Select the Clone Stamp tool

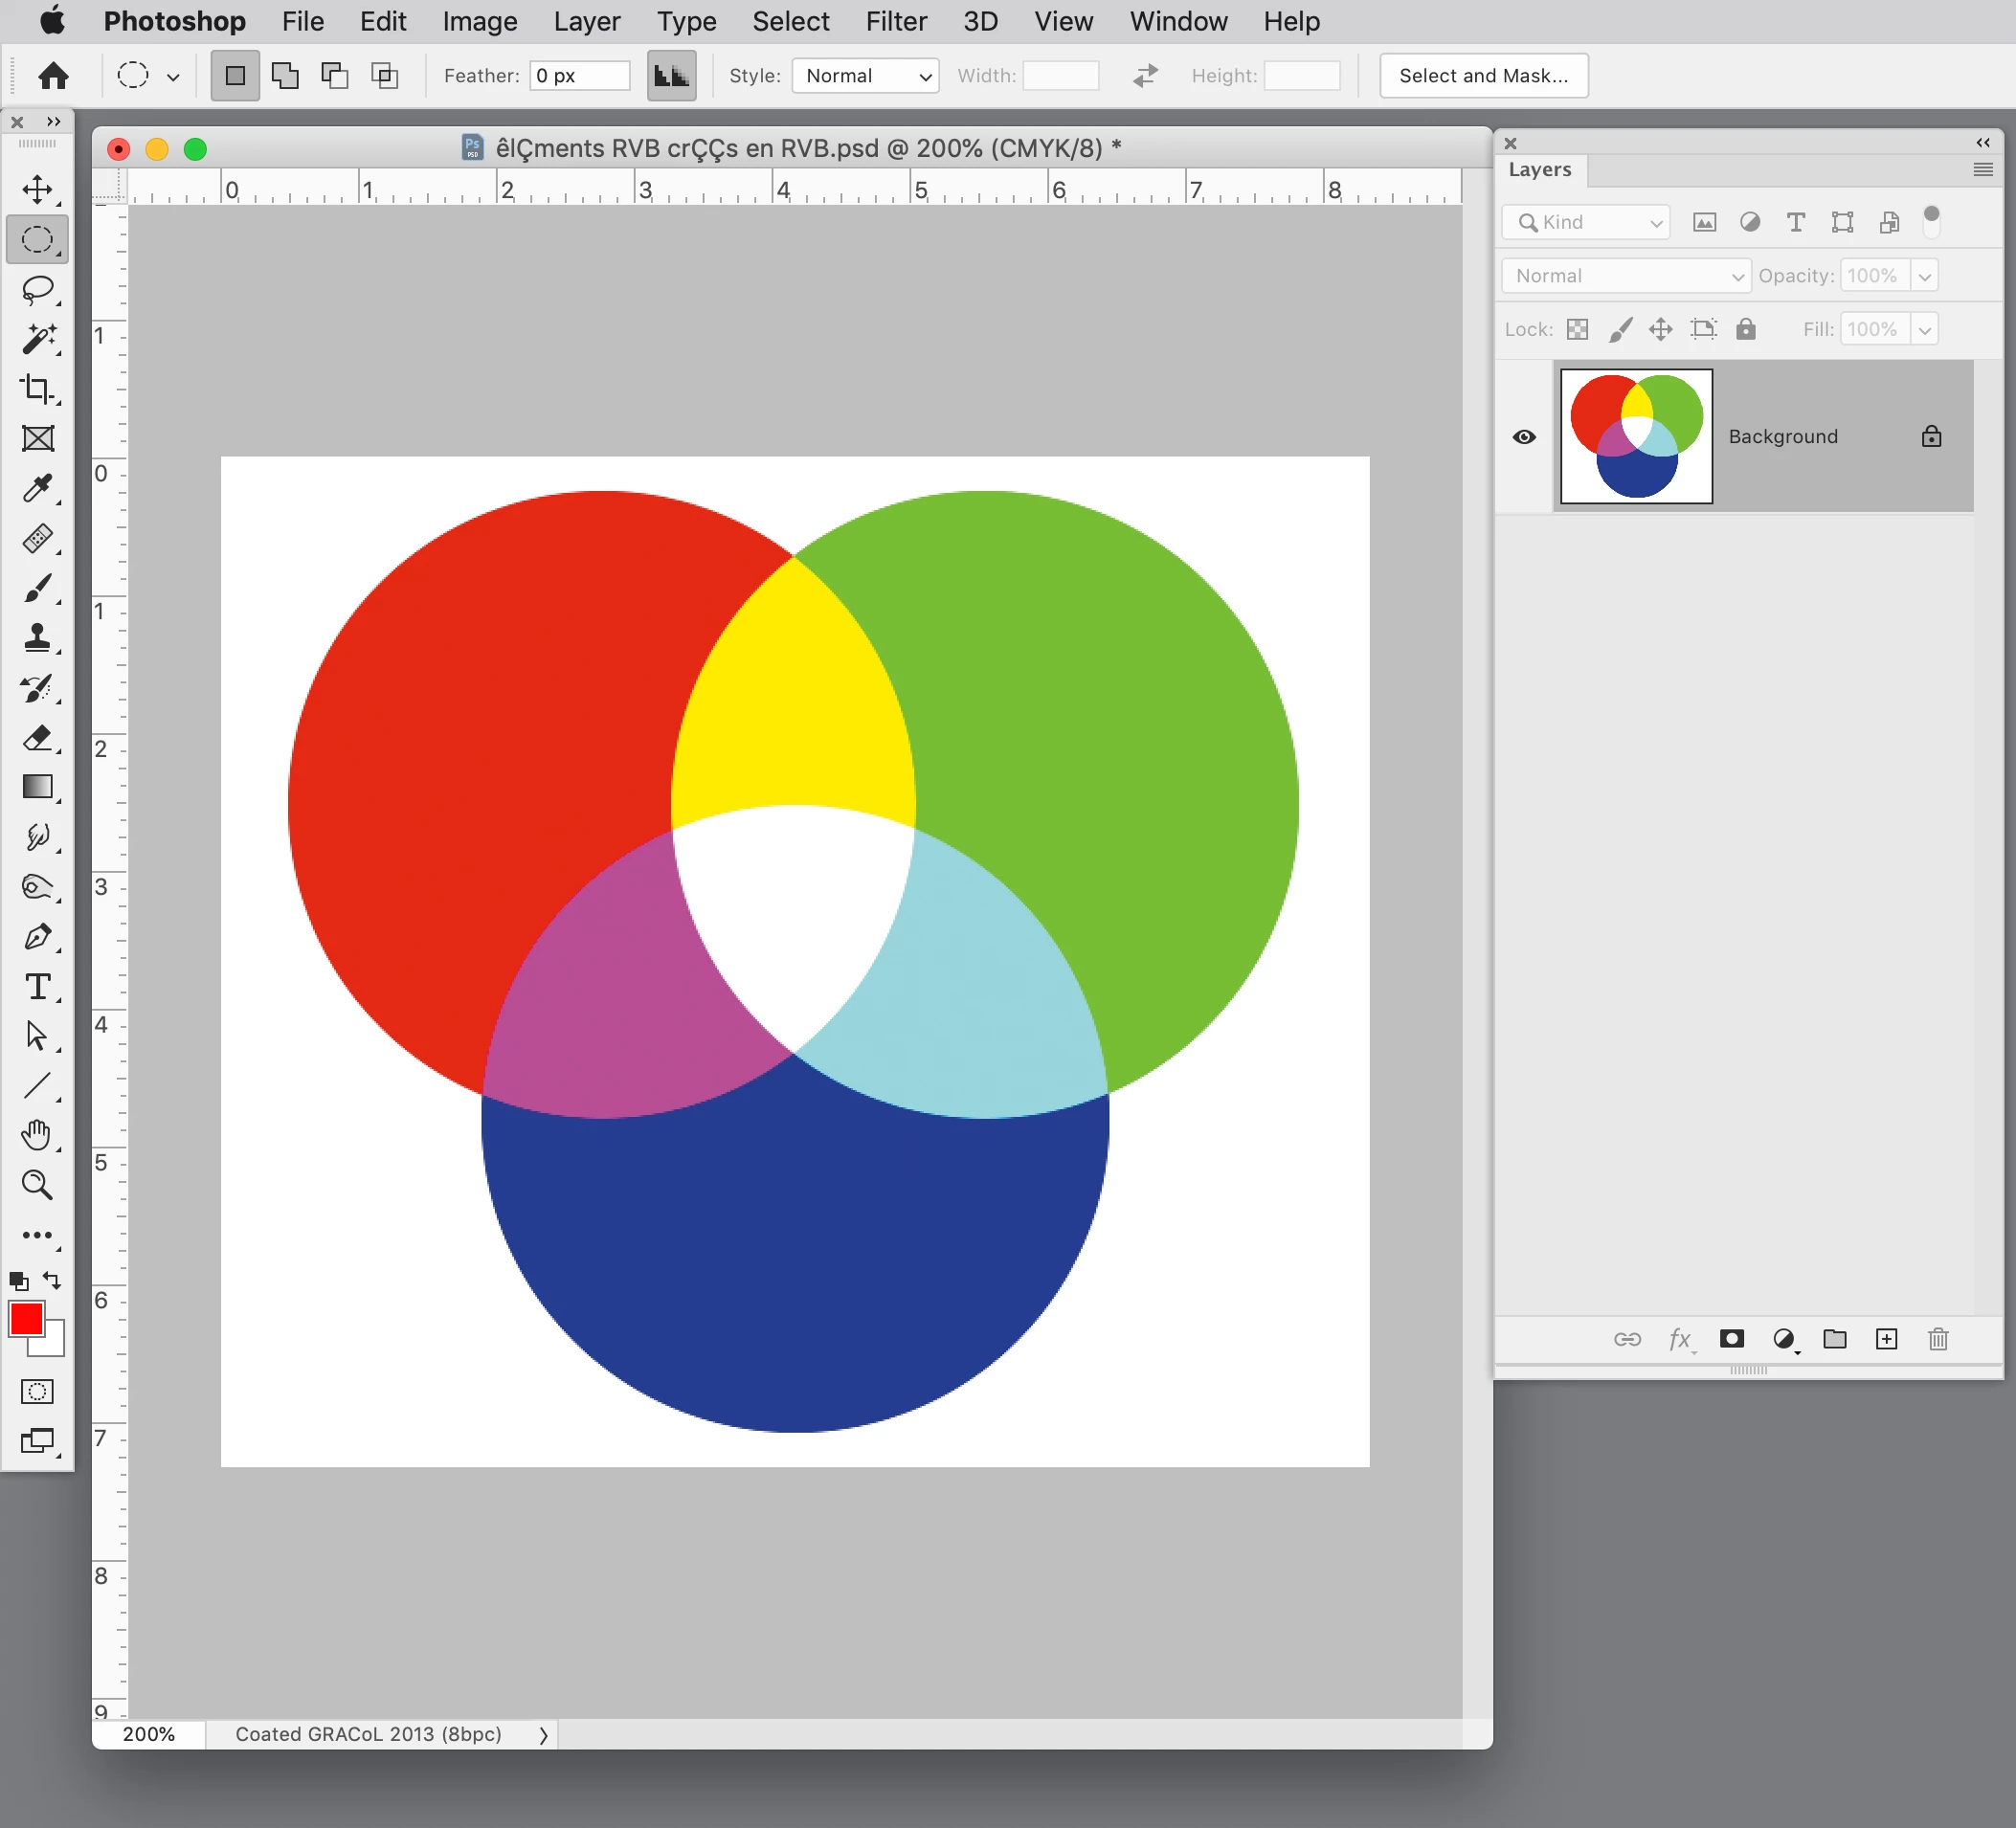tap(37, 638)
